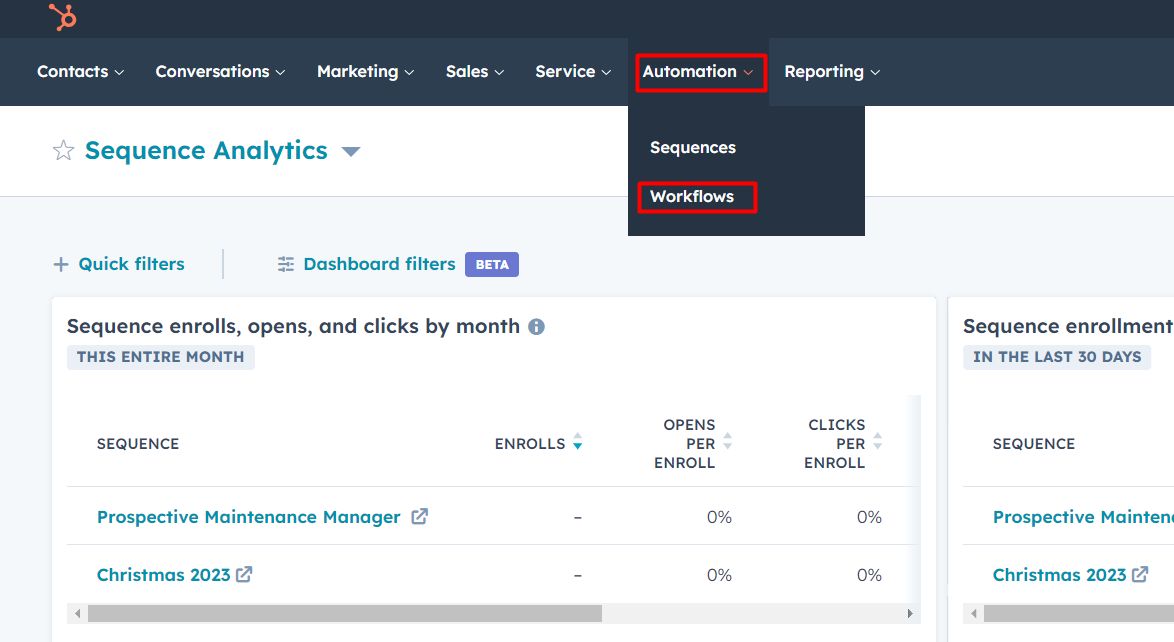Viewport: 1174px width, 642px height.
Task: Click left arrow of second table scrollbar
Action: [973, 614]
